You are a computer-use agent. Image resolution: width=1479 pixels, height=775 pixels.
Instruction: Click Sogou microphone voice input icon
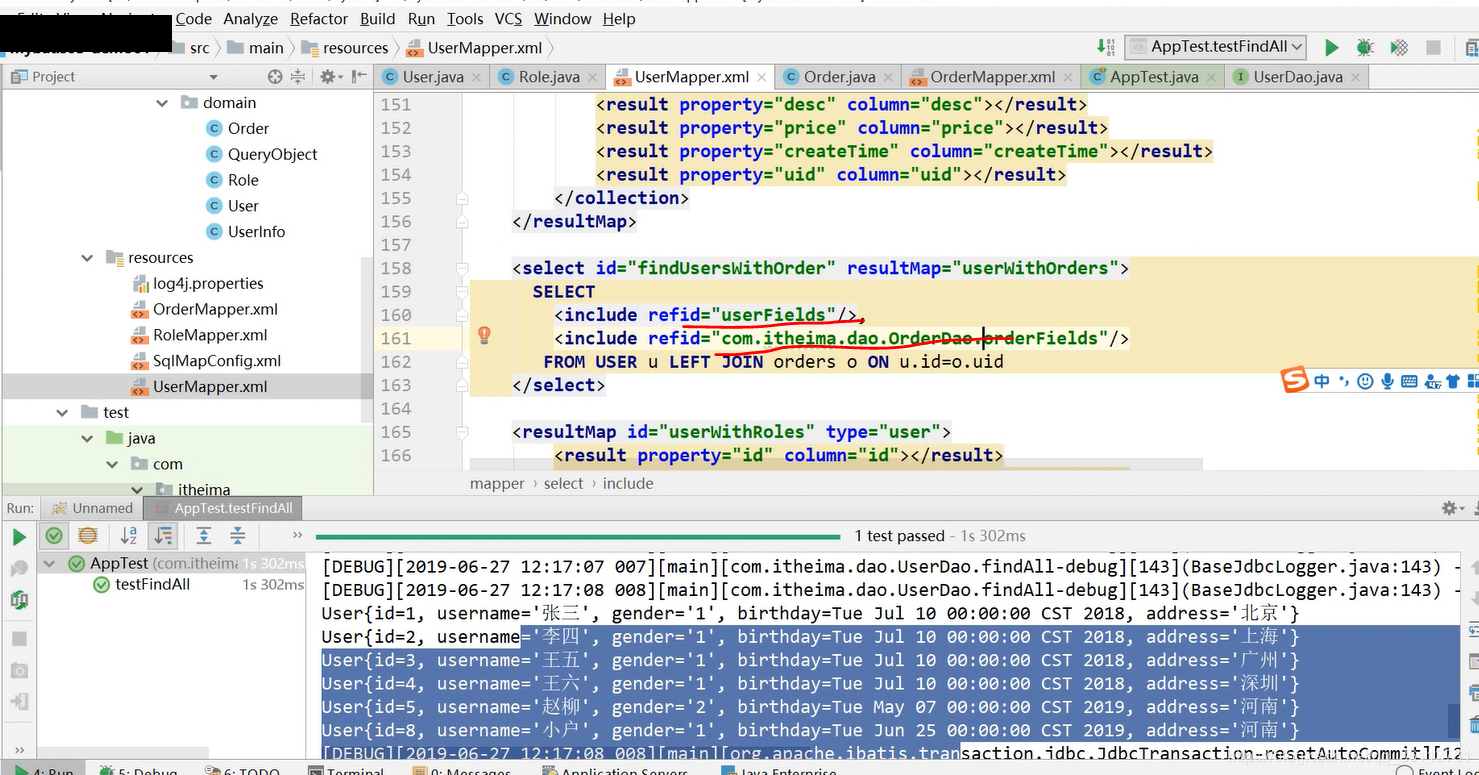(x=1387, y=381)
